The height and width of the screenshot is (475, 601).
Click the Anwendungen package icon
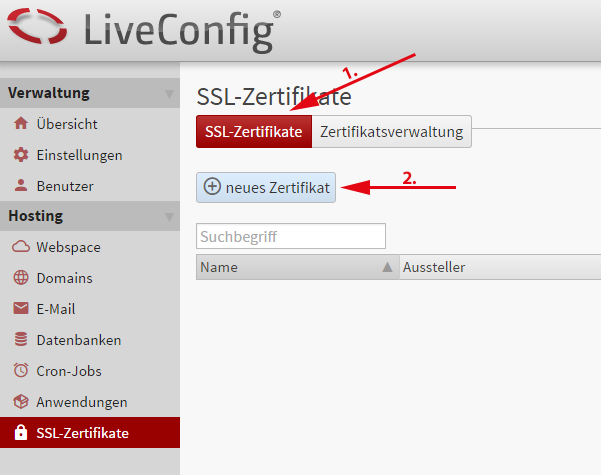click(20, 402)
